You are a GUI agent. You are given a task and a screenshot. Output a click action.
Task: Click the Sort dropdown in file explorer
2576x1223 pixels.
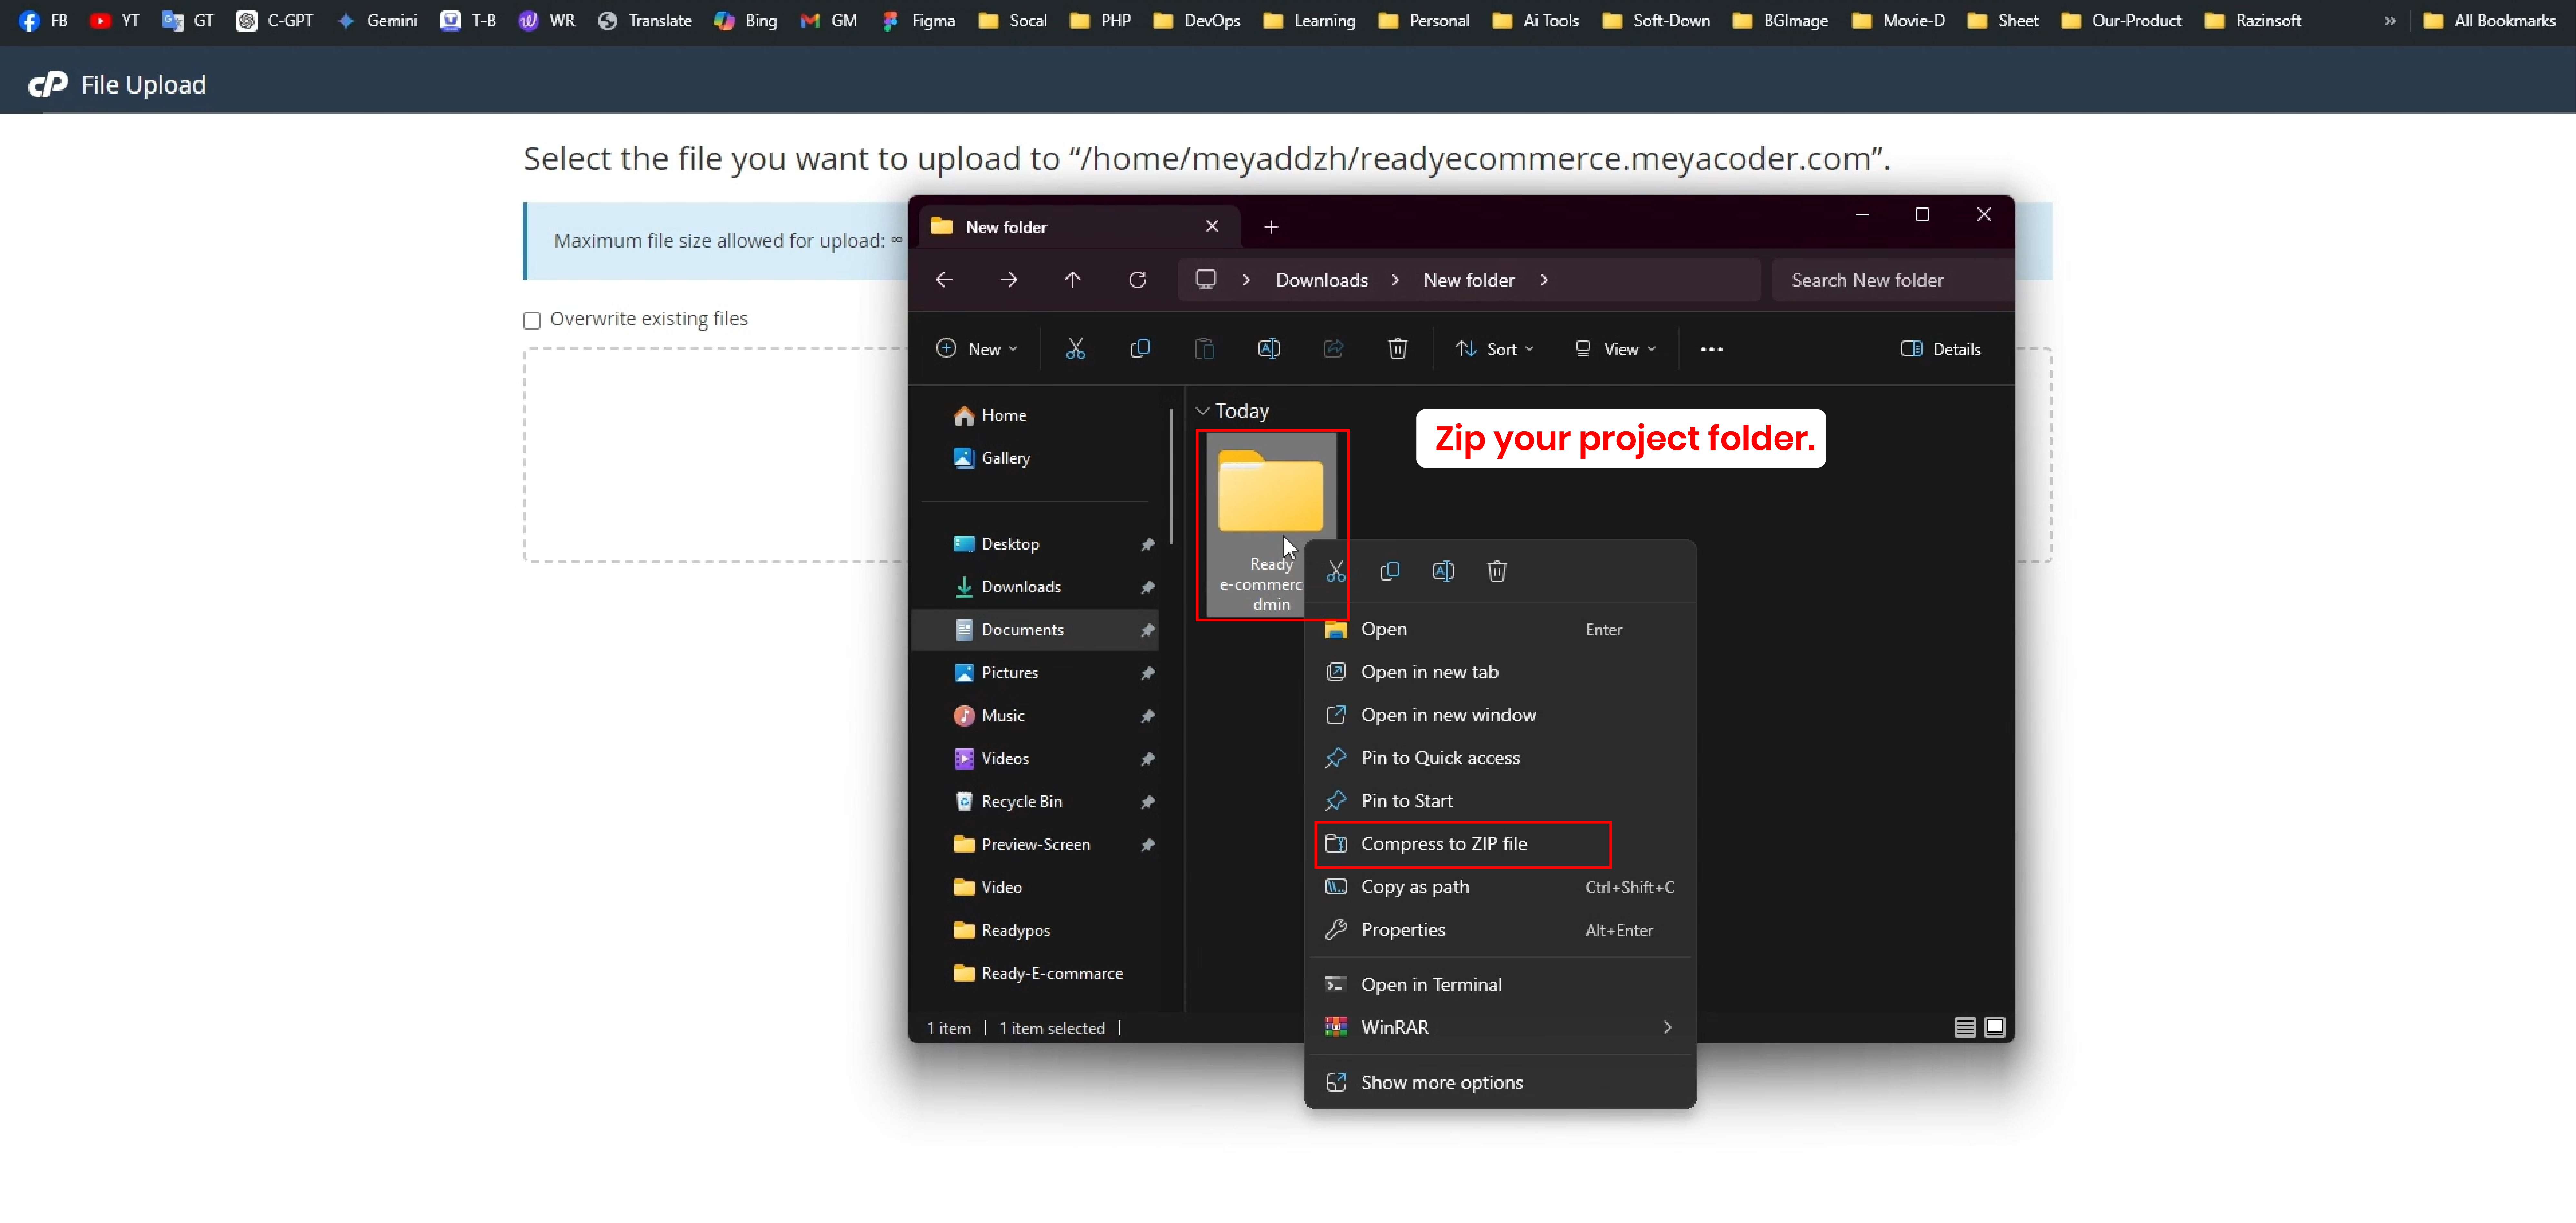point(1495,347)
